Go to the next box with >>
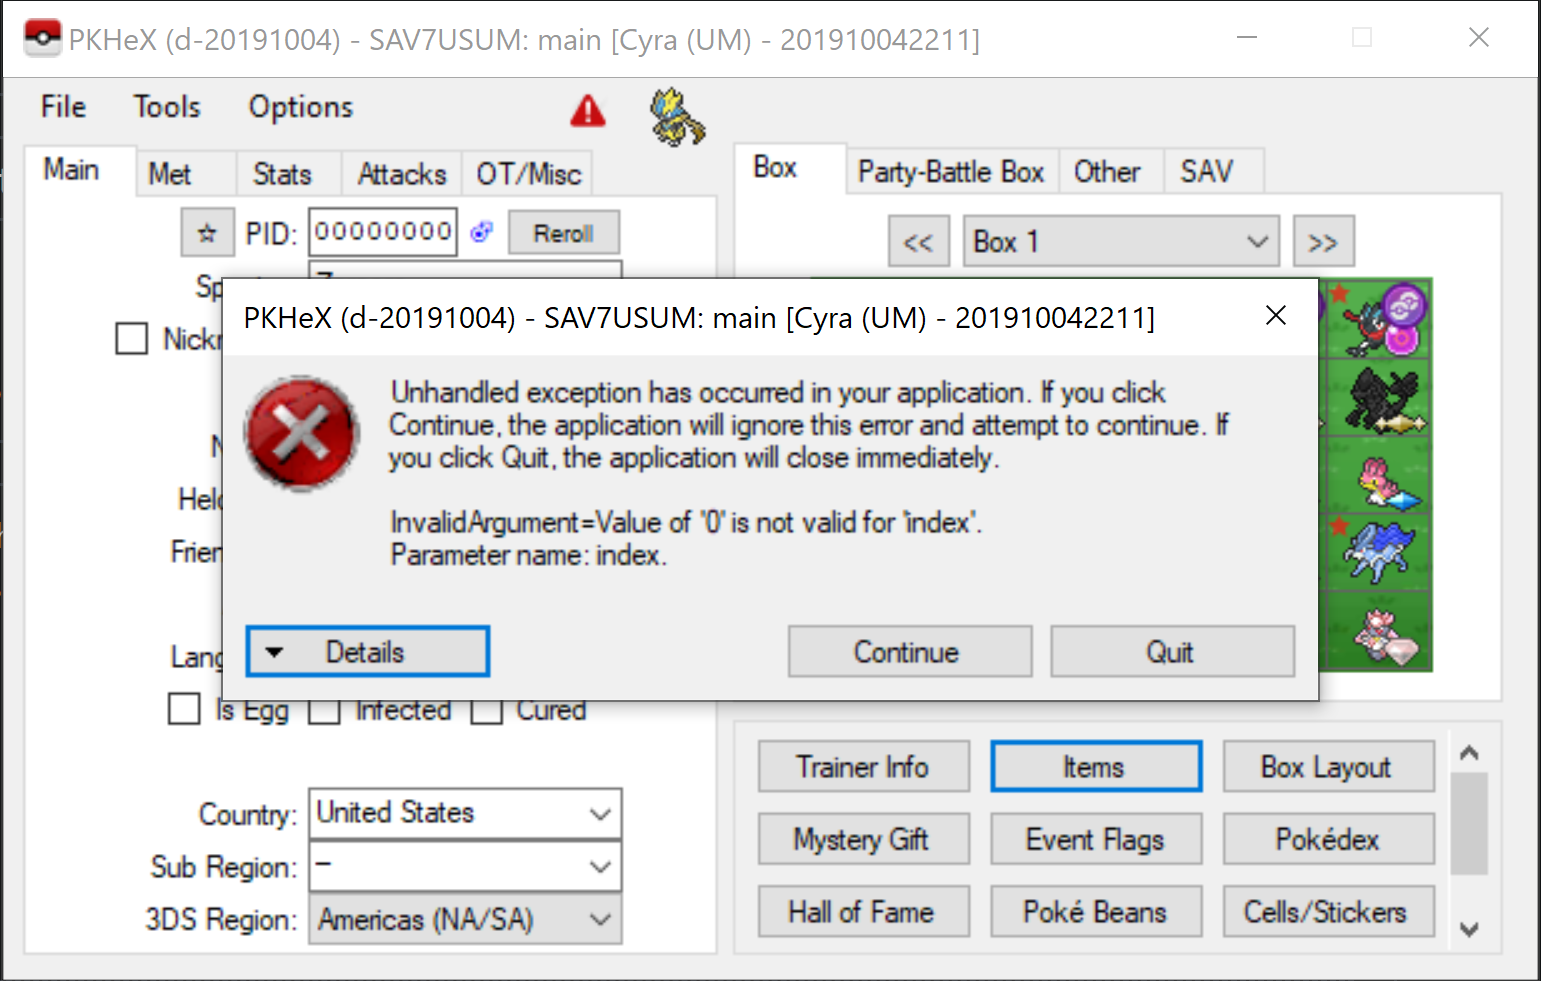 [1323, 242]
